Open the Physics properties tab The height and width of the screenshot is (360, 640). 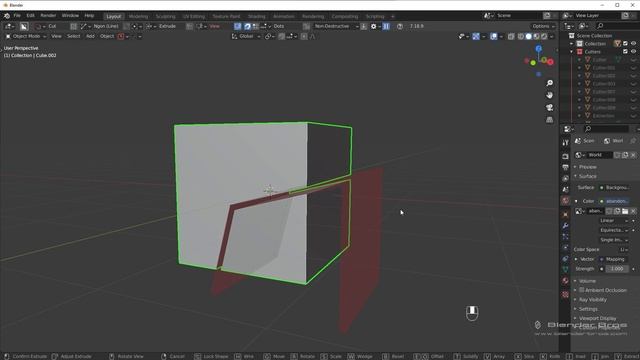click(x=565, y=247)
